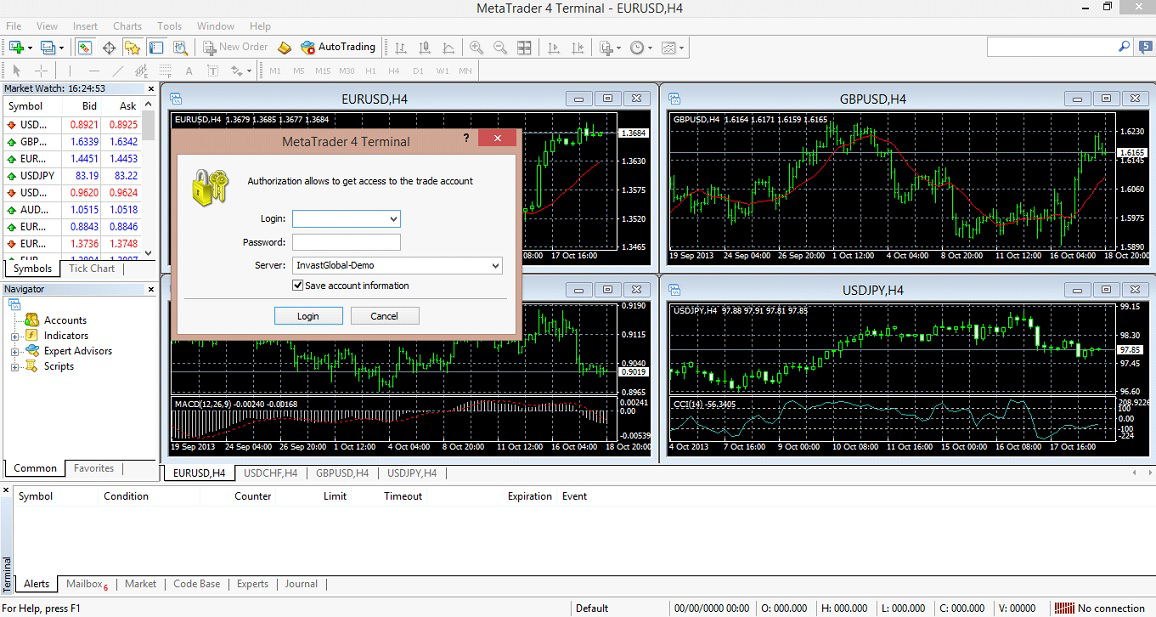
Task: Open the Server dropdown showing InvastGlobal-Demo
Action: pos(495,265)
